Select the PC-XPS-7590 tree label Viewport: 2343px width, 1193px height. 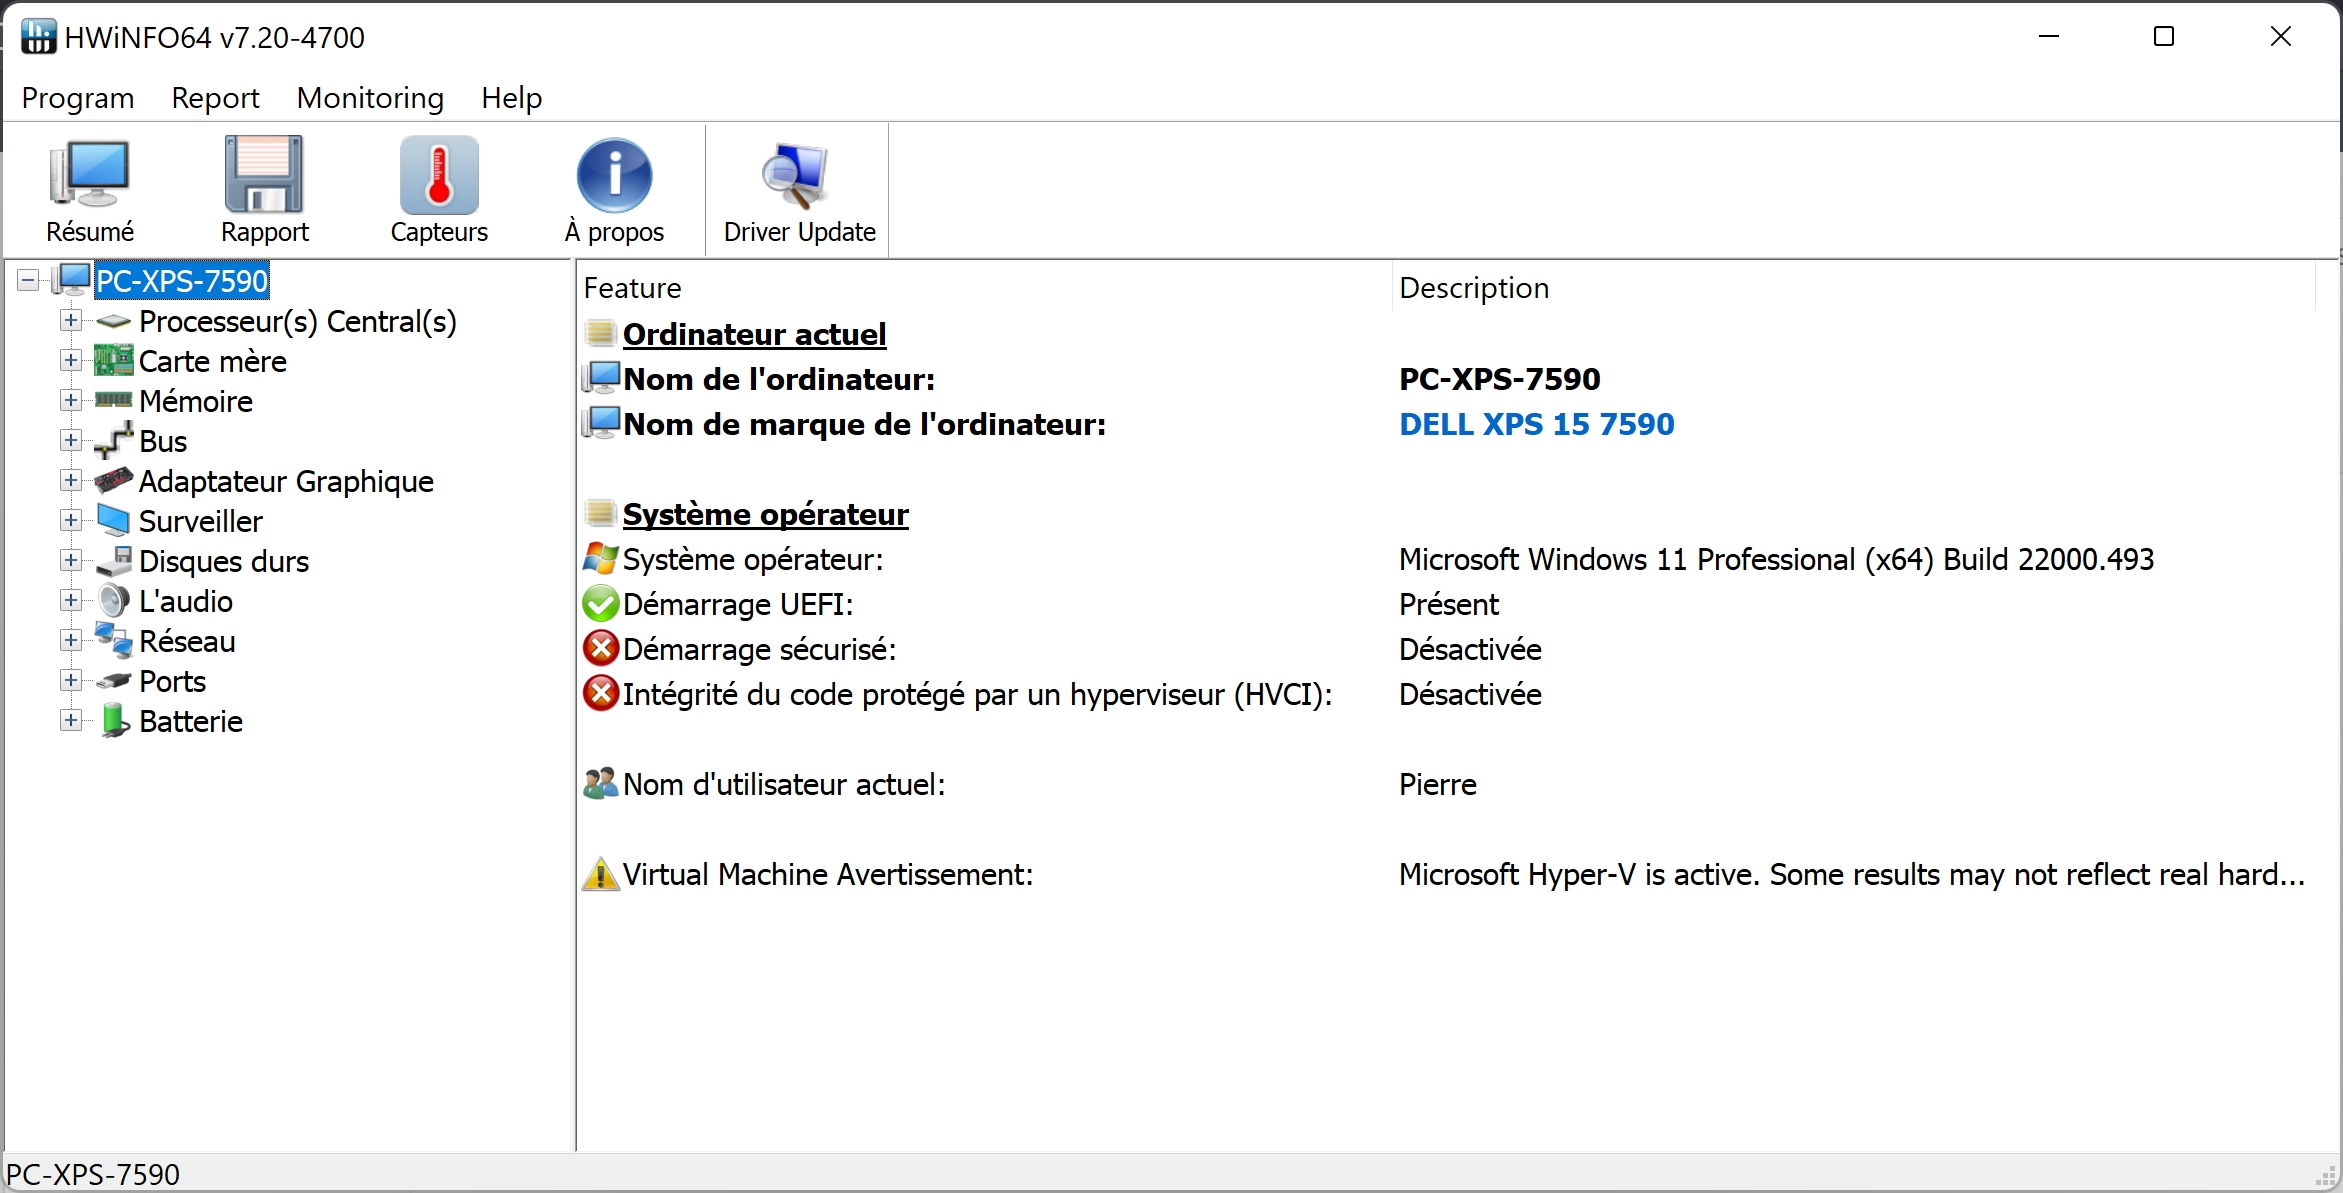(x=182, y=281)
